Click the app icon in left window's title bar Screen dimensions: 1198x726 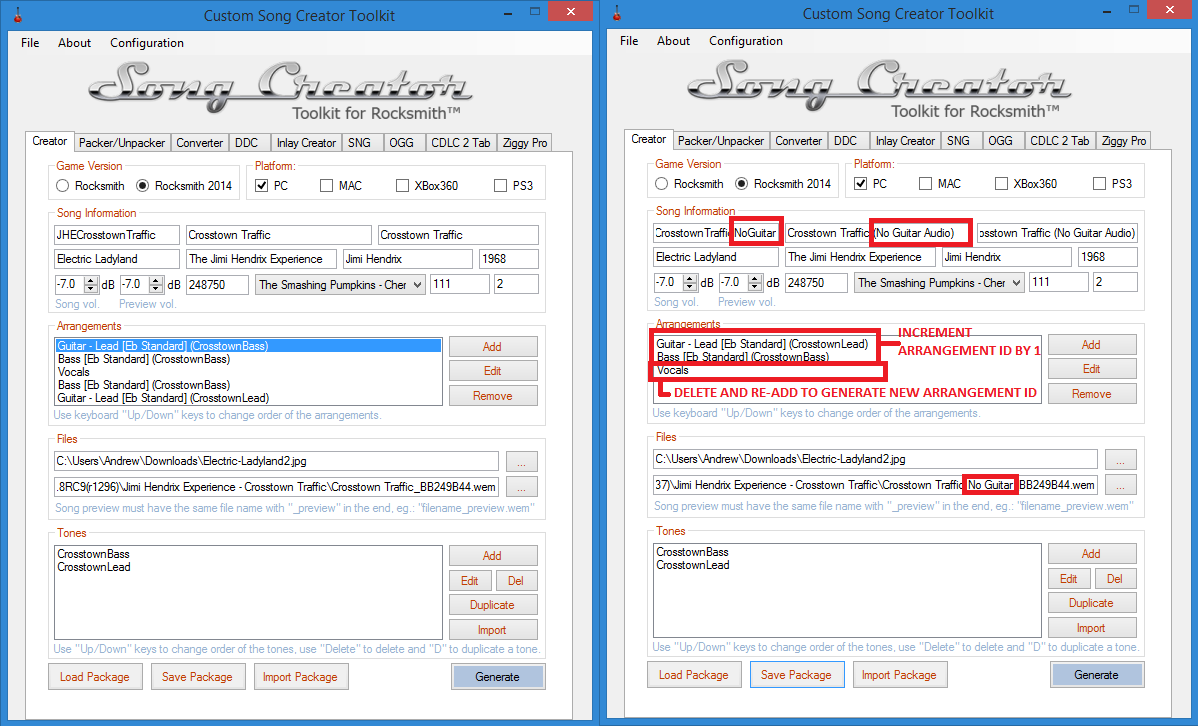18,15
